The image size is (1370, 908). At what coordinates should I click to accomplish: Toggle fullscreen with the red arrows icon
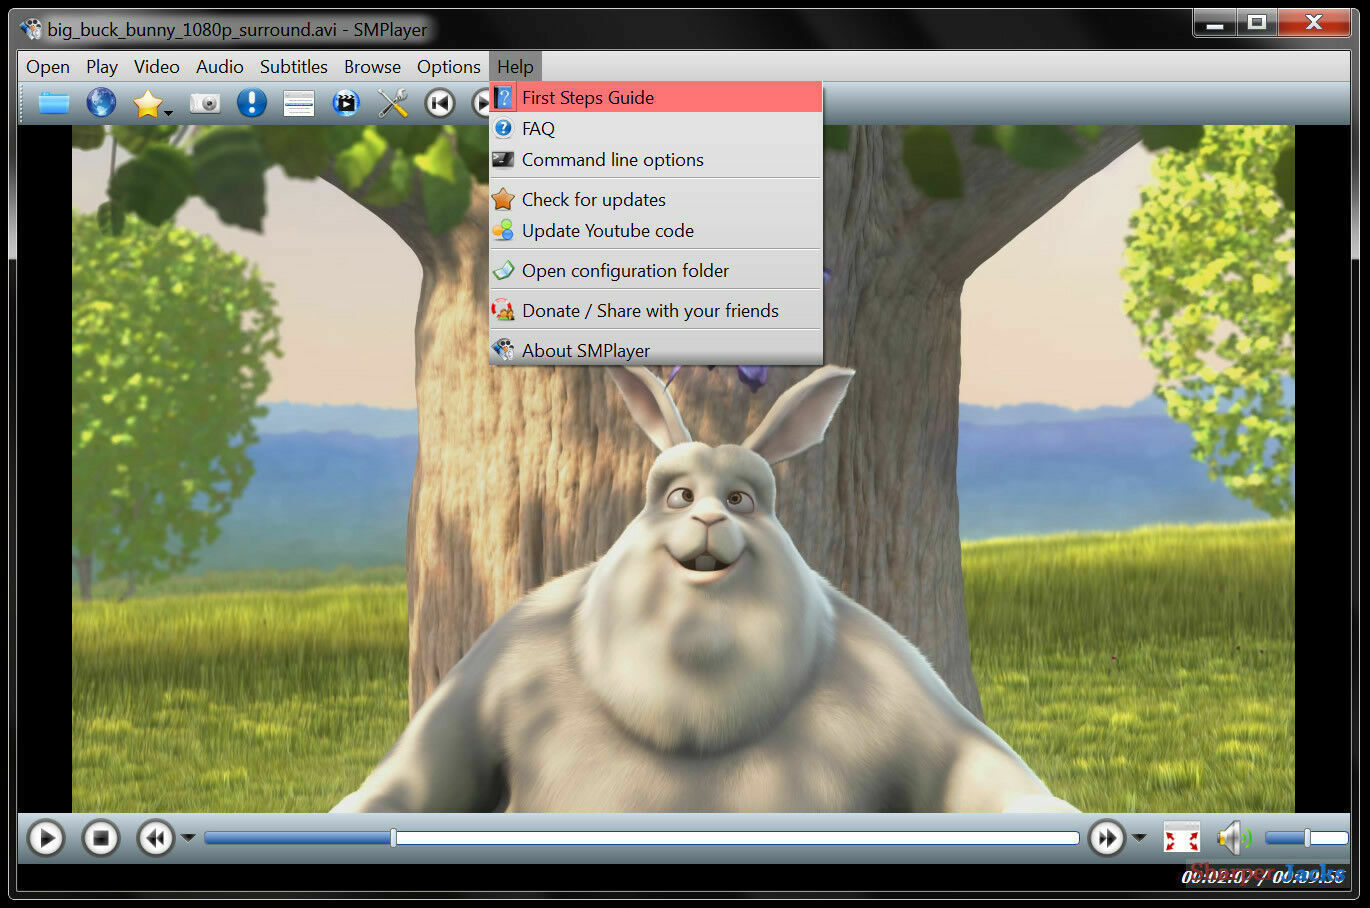(1181, 838)
